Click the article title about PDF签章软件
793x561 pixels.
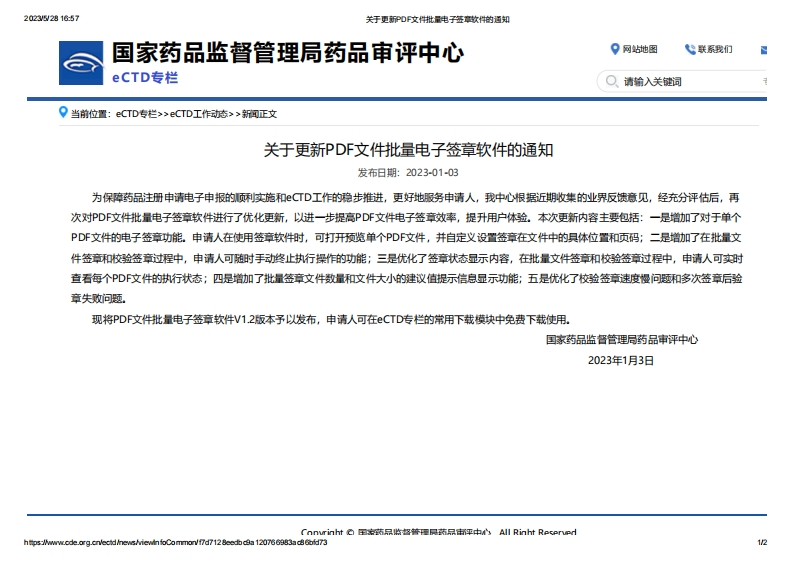(x=408, y=150)
